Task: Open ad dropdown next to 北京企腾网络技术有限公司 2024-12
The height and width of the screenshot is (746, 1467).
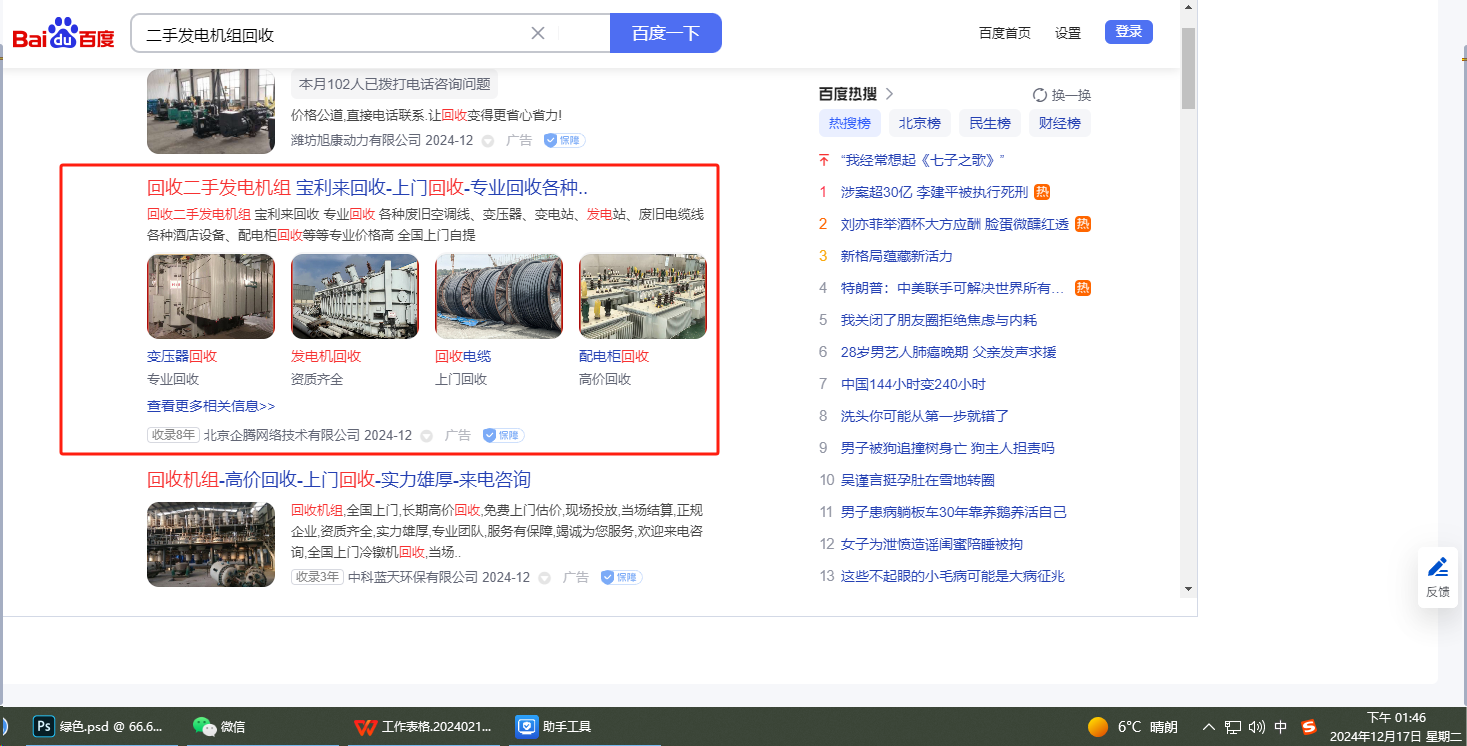Action: click(x=427, y=435)
